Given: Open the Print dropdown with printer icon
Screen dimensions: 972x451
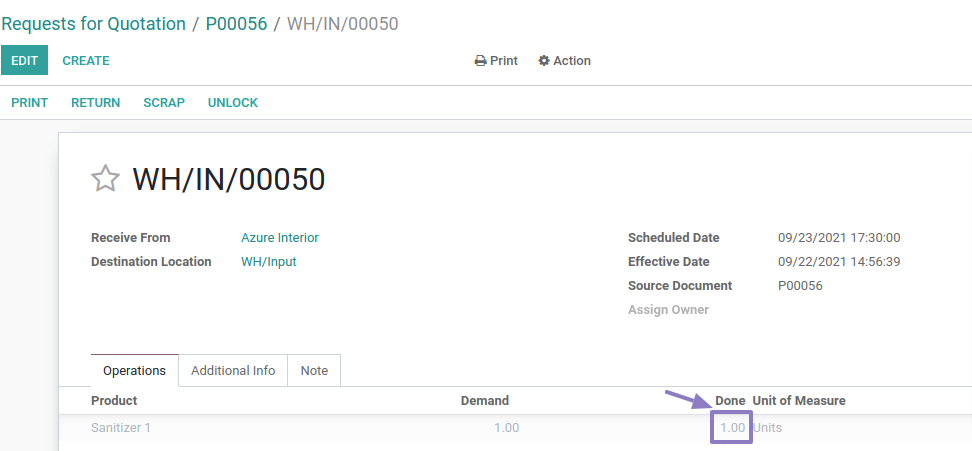Looking at the screenshot, I should click(496, 61).
